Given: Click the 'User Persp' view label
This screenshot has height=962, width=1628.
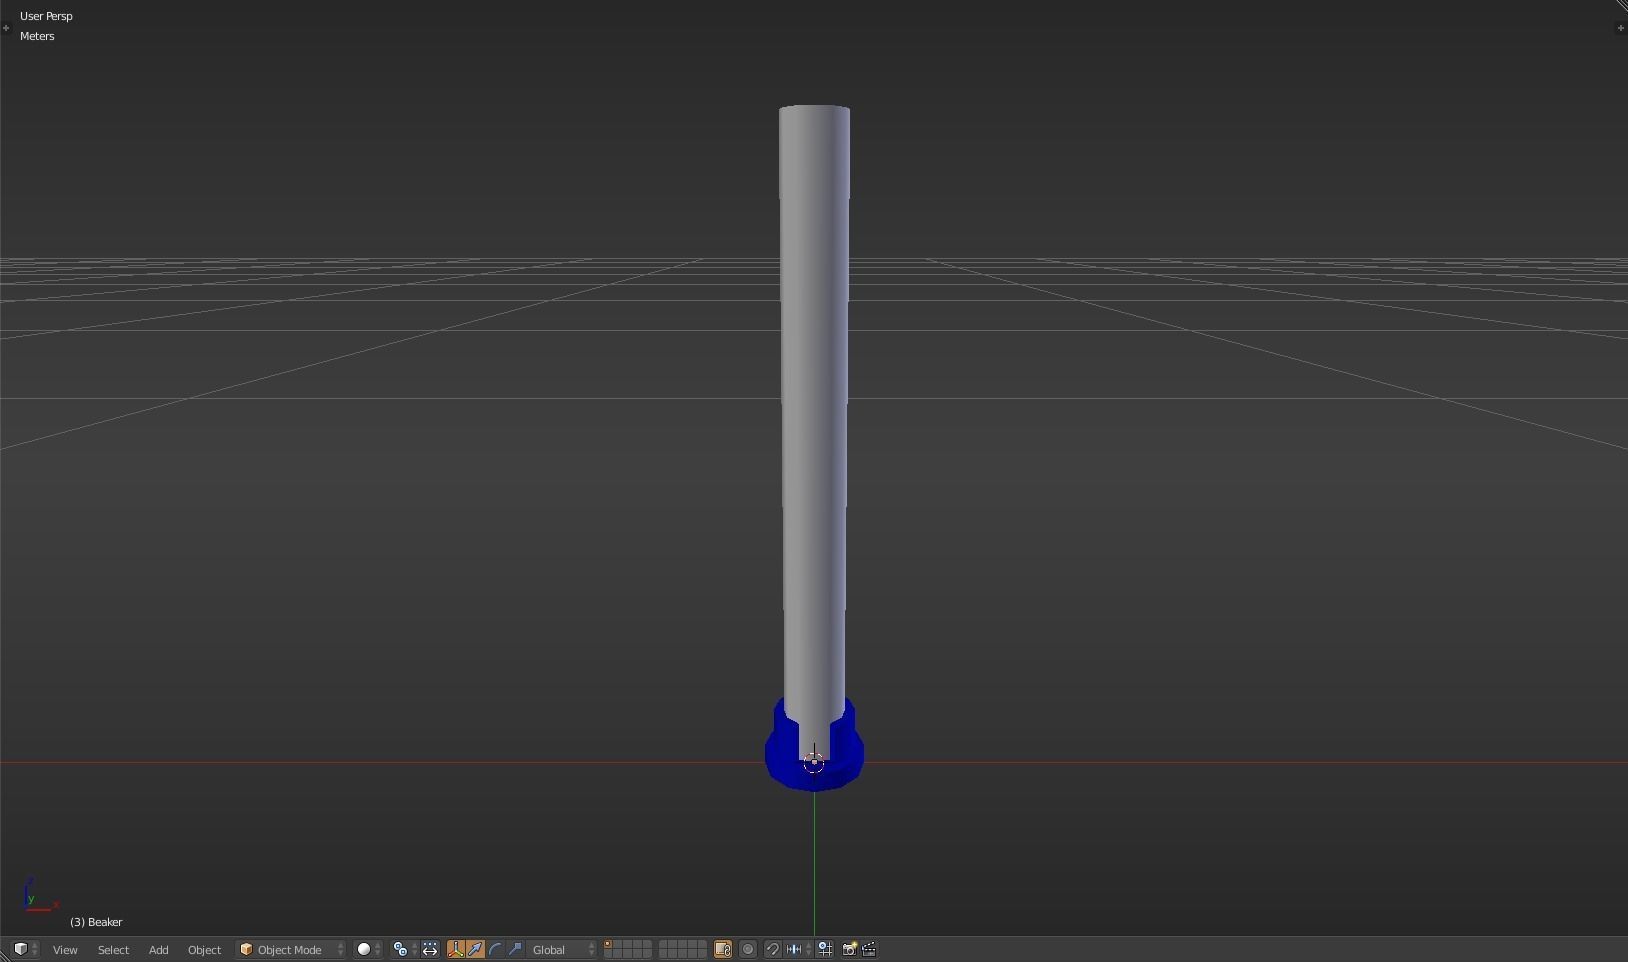Looking at the screenshot, I should (46, 16).
